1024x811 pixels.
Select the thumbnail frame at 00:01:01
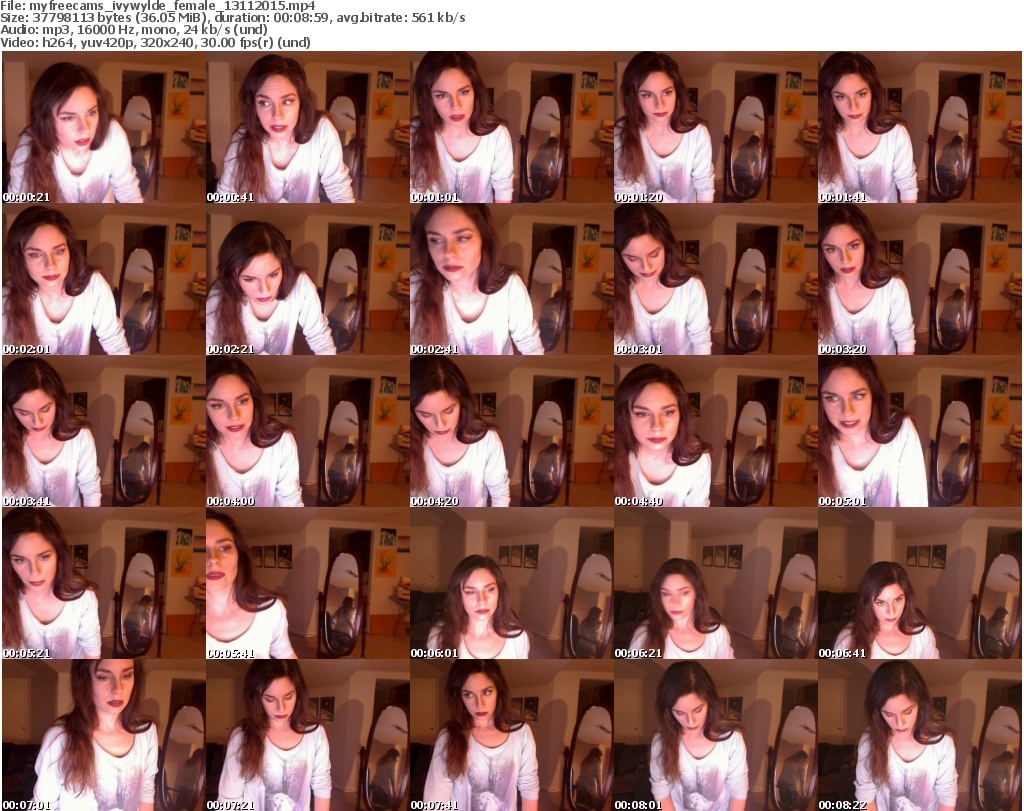(x=511, y=127)
